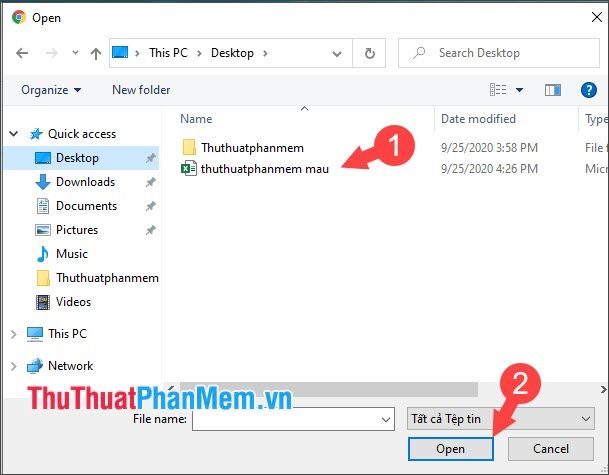Click the Cancel button
Image resolution: width=609 pixels, height=475 pixels.
click(550, 449)
